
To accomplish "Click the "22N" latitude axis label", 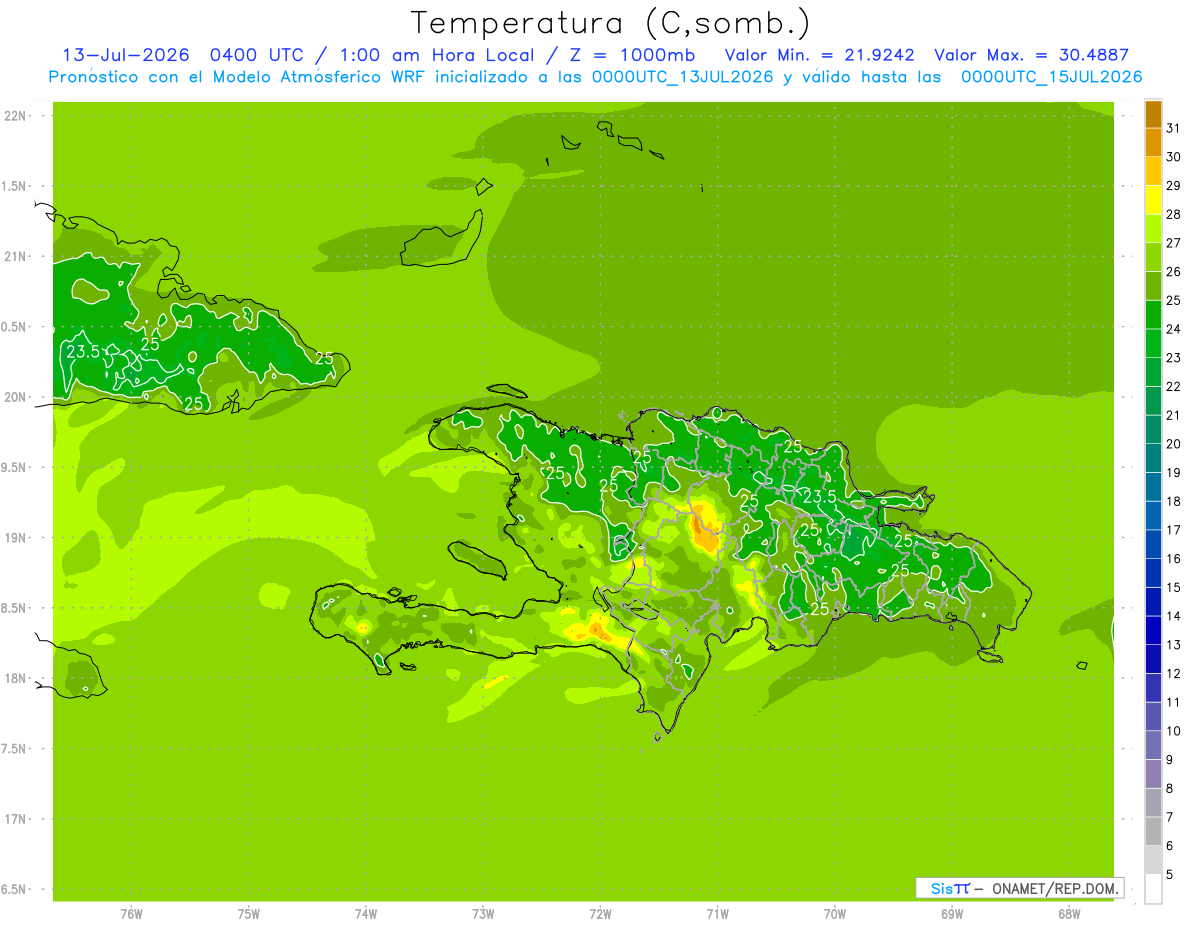I will pos(16,116).
